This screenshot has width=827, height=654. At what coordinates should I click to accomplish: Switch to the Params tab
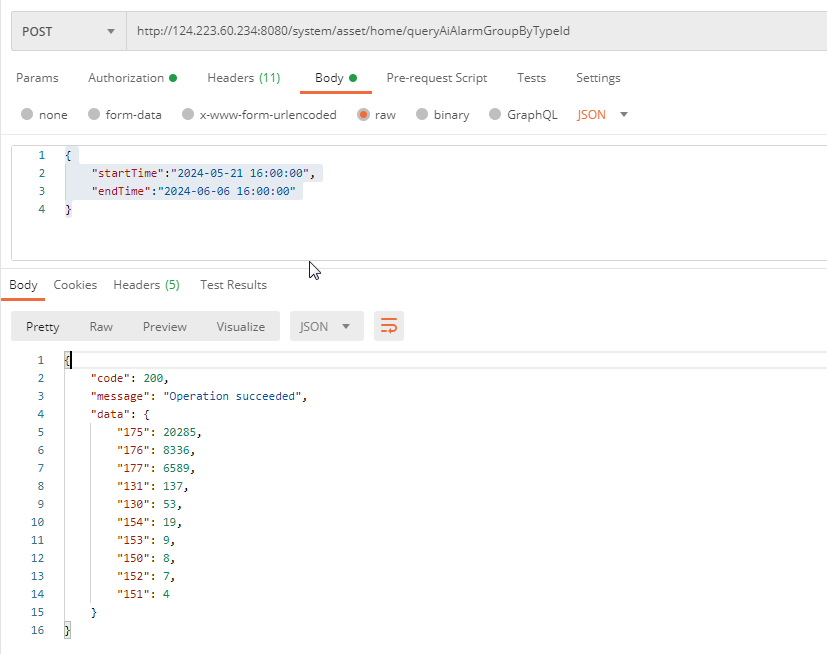37,78
